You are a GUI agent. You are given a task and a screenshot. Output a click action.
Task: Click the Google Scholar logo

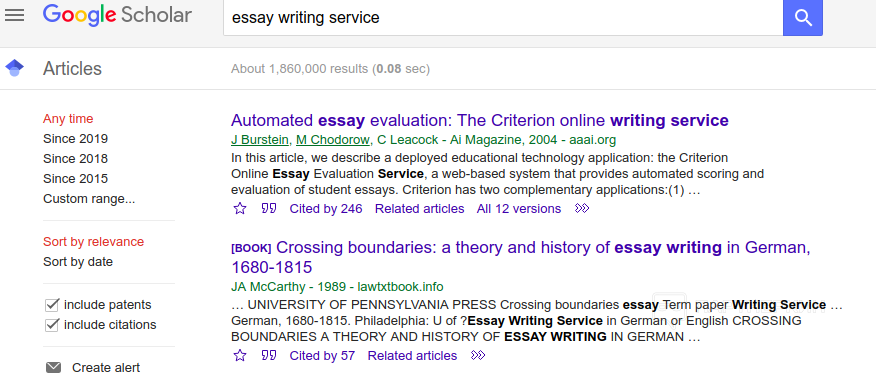click(117, 15)
